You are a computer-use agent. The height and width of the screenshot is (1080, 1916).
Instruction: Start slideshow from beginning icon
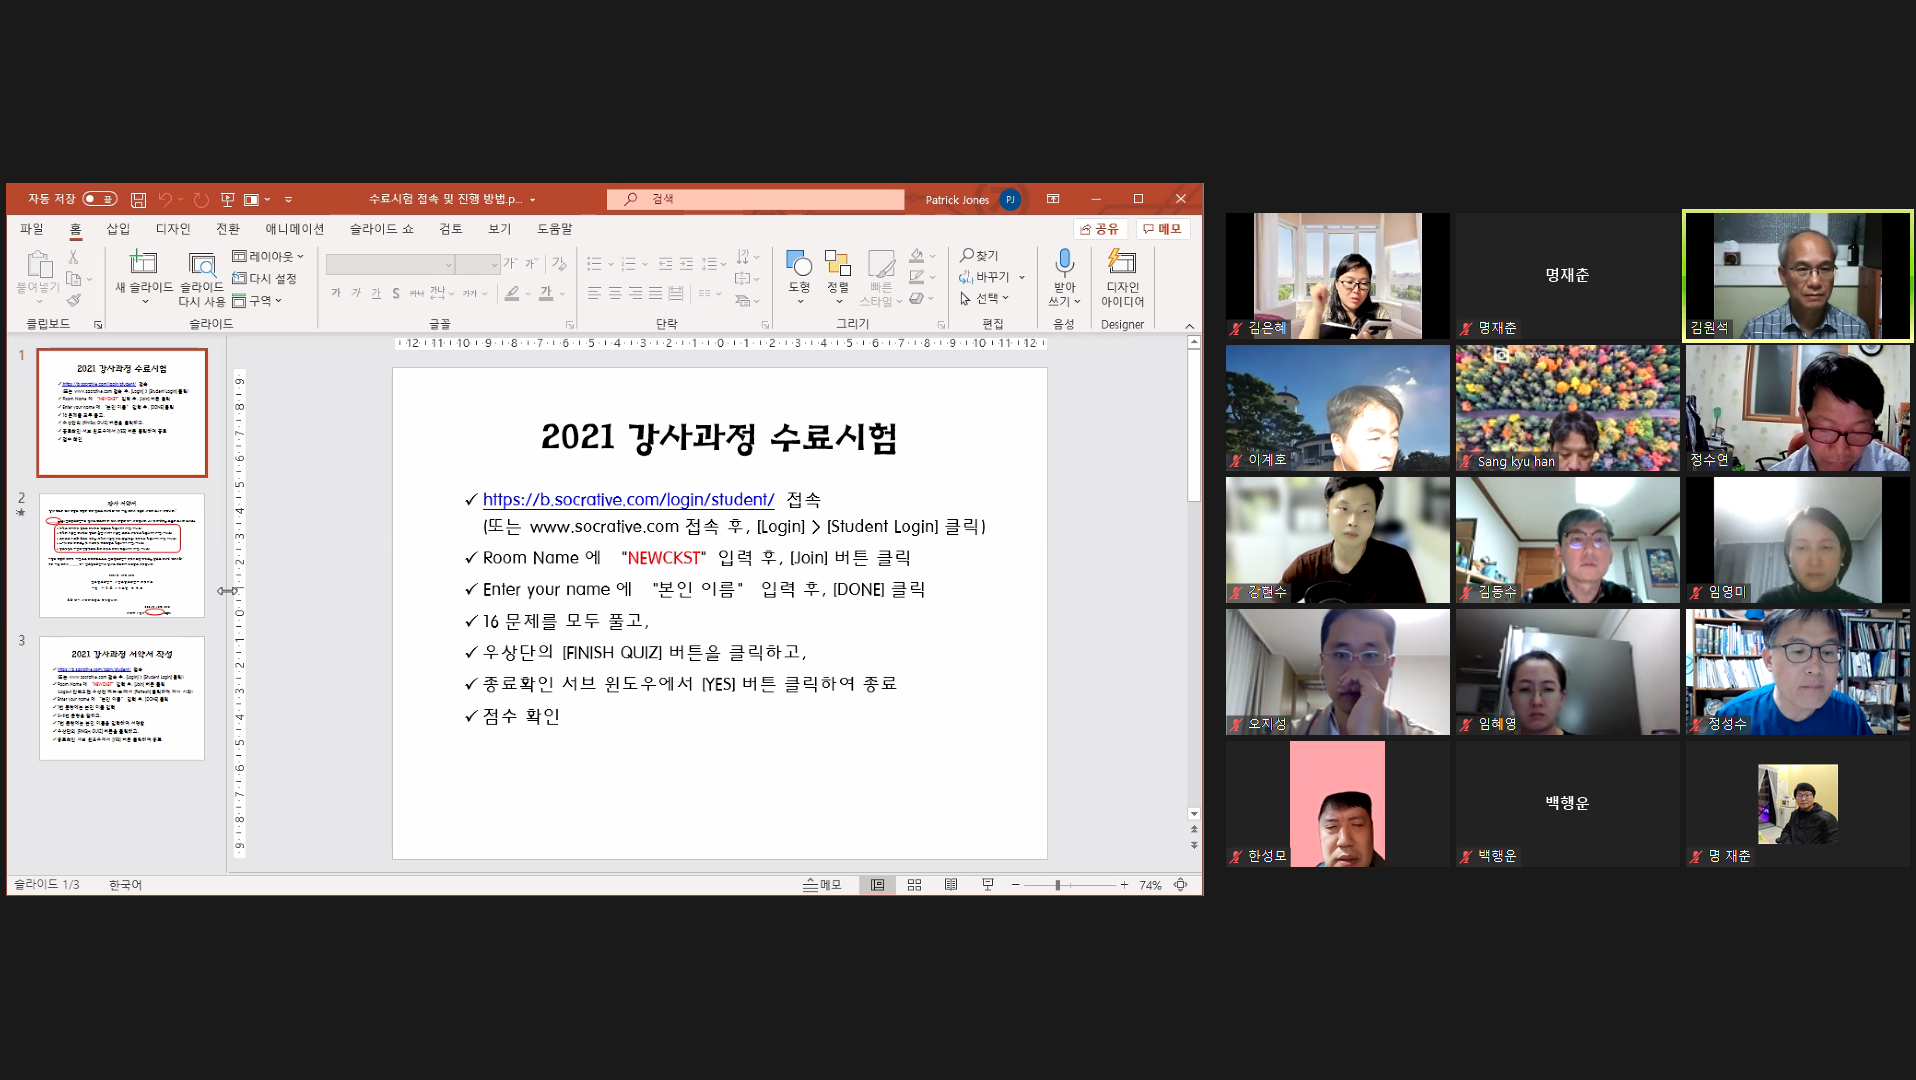click(x=228, y=200)
